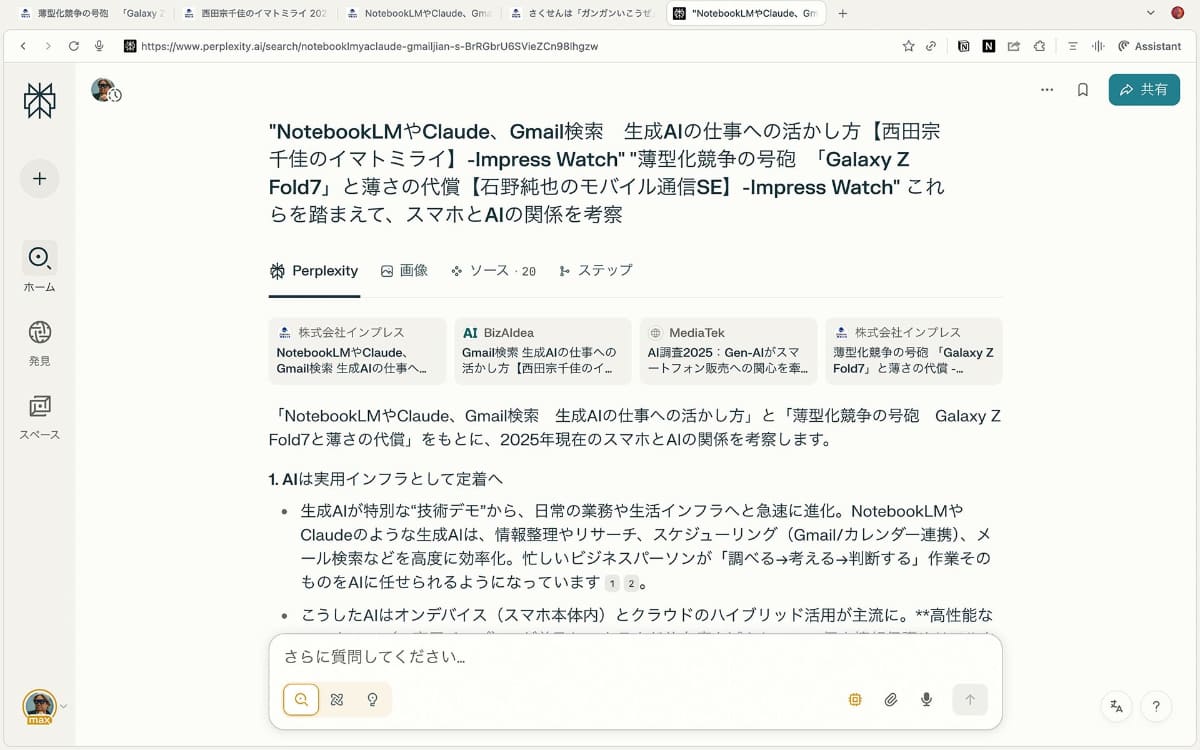The height and width of the screenshot is (750, 1200).
Task: Open the browser share icon
Action: point(1014,46)
